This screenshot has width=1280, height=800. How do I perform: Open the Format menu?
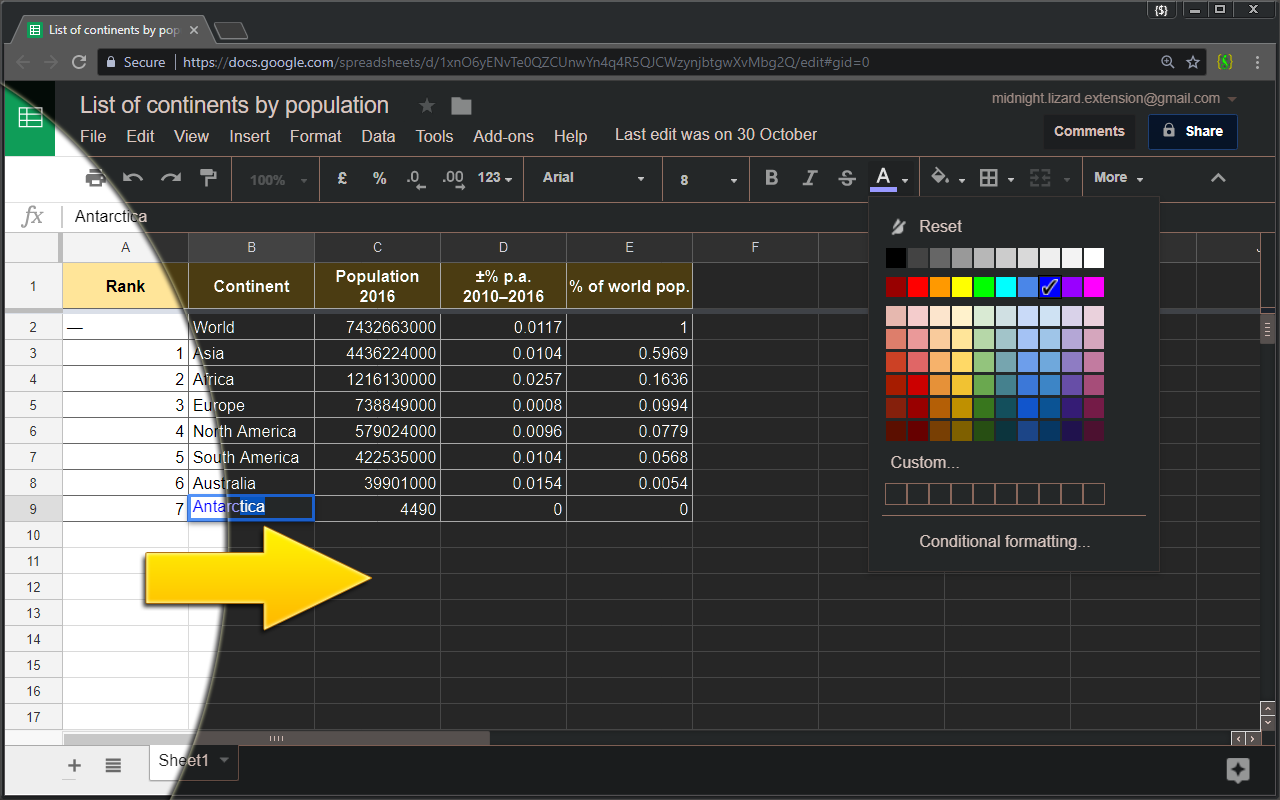coord(315,136)
